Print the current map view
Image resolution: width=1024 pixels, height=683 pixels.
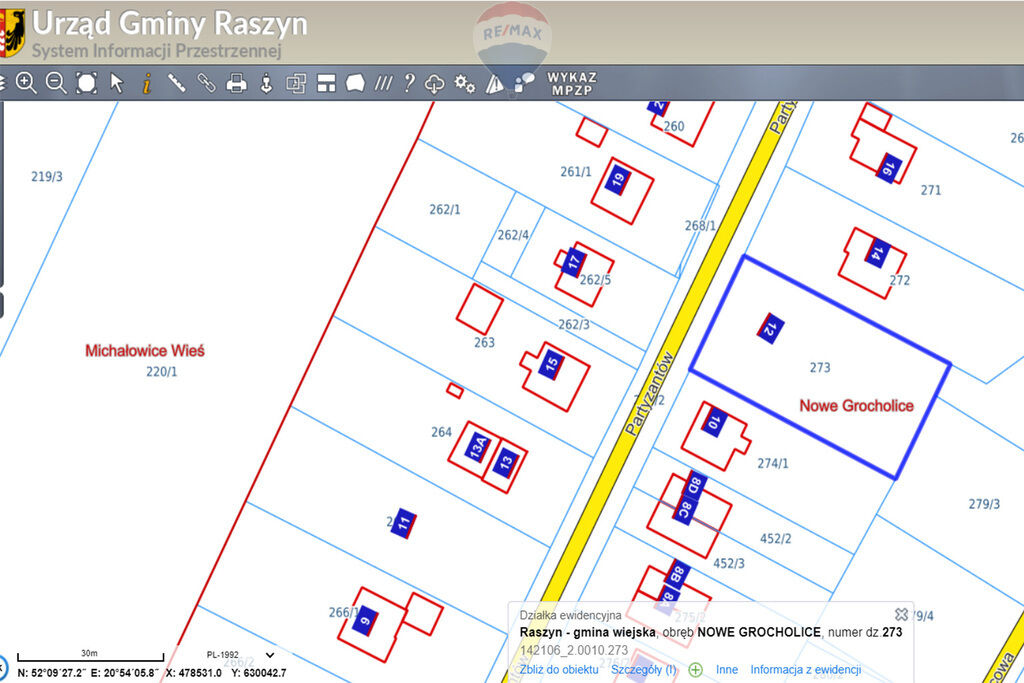(236, 83)
